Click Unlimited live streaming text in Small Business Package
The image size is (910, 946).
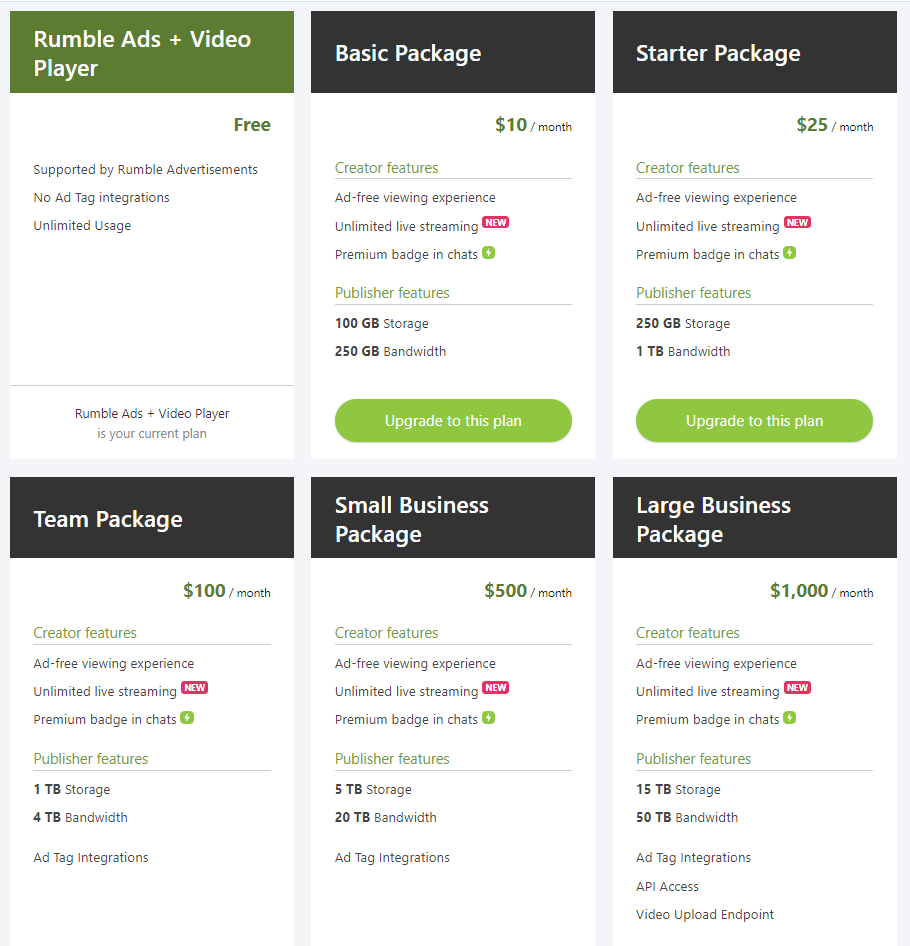(x=407, y=691)
